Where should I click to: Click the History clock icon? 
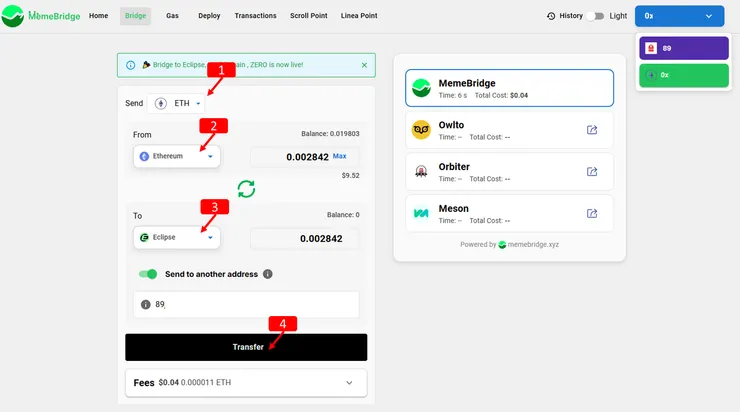coord(551,16)
